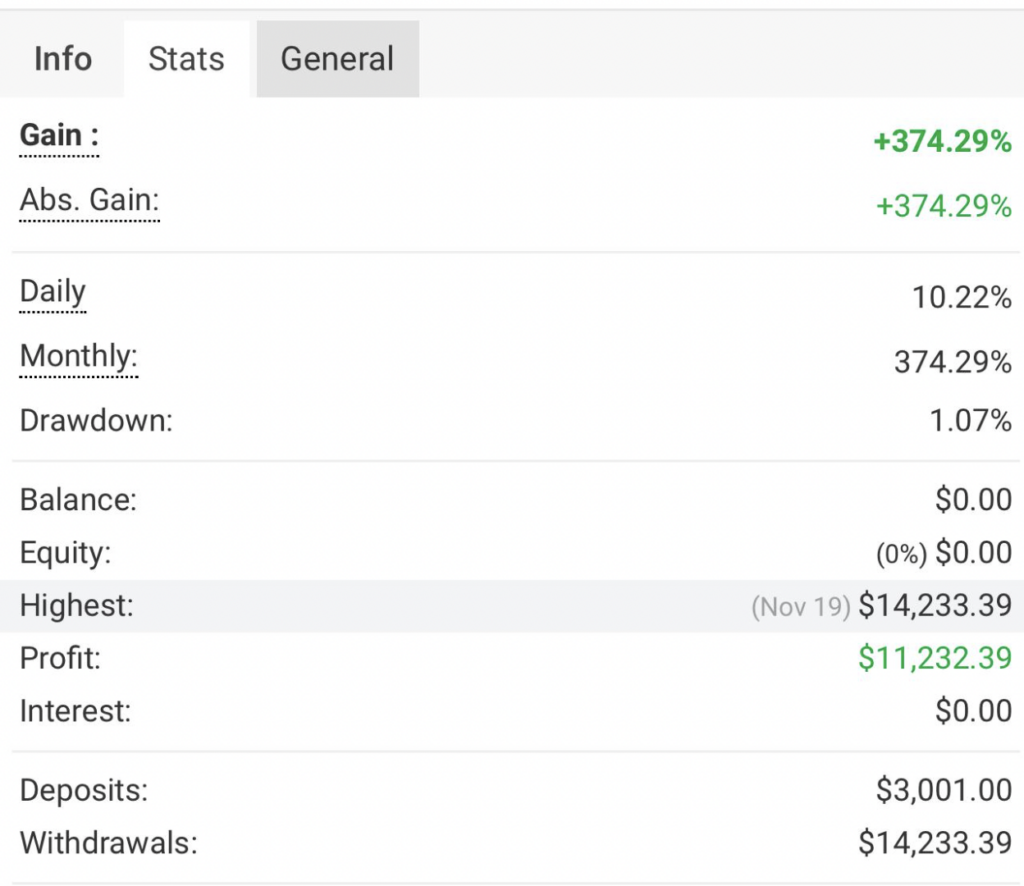The width and height of the screenshot is (1024, 886).
Task: Click the Interest row label
Action: tap(75, 710)
